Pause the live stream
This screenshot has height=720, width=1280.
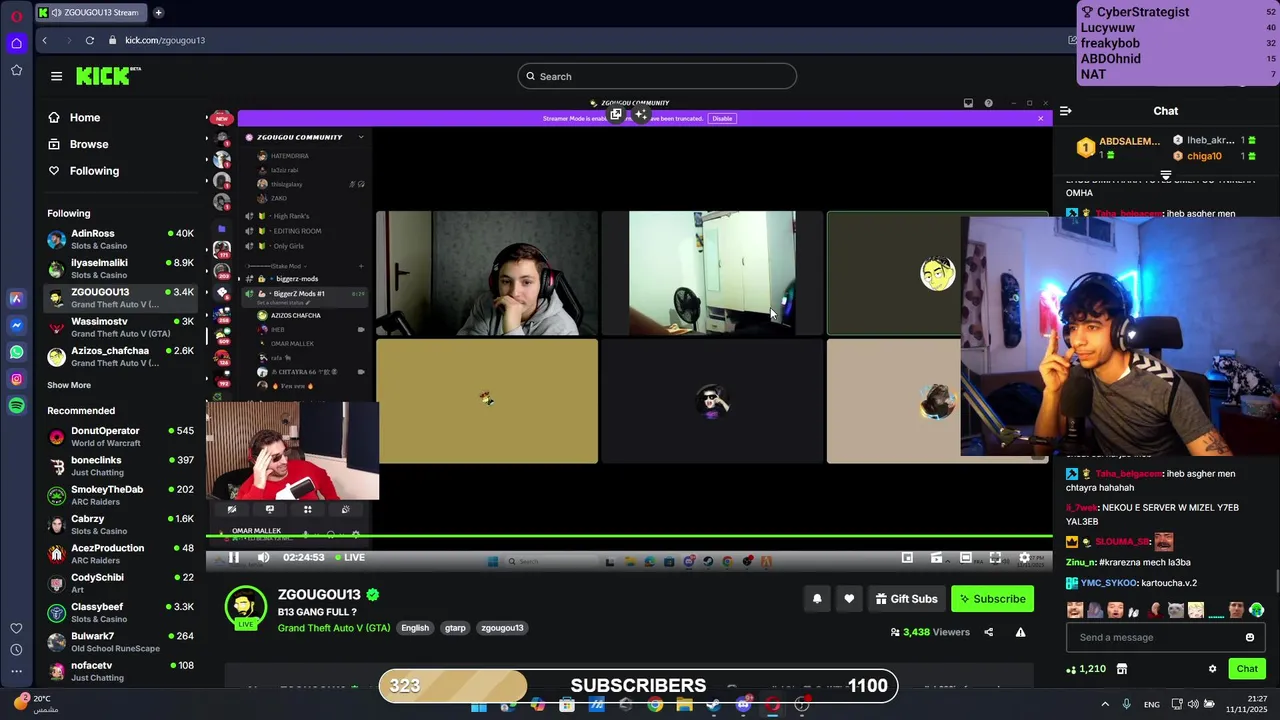click(x=234, y=558)
